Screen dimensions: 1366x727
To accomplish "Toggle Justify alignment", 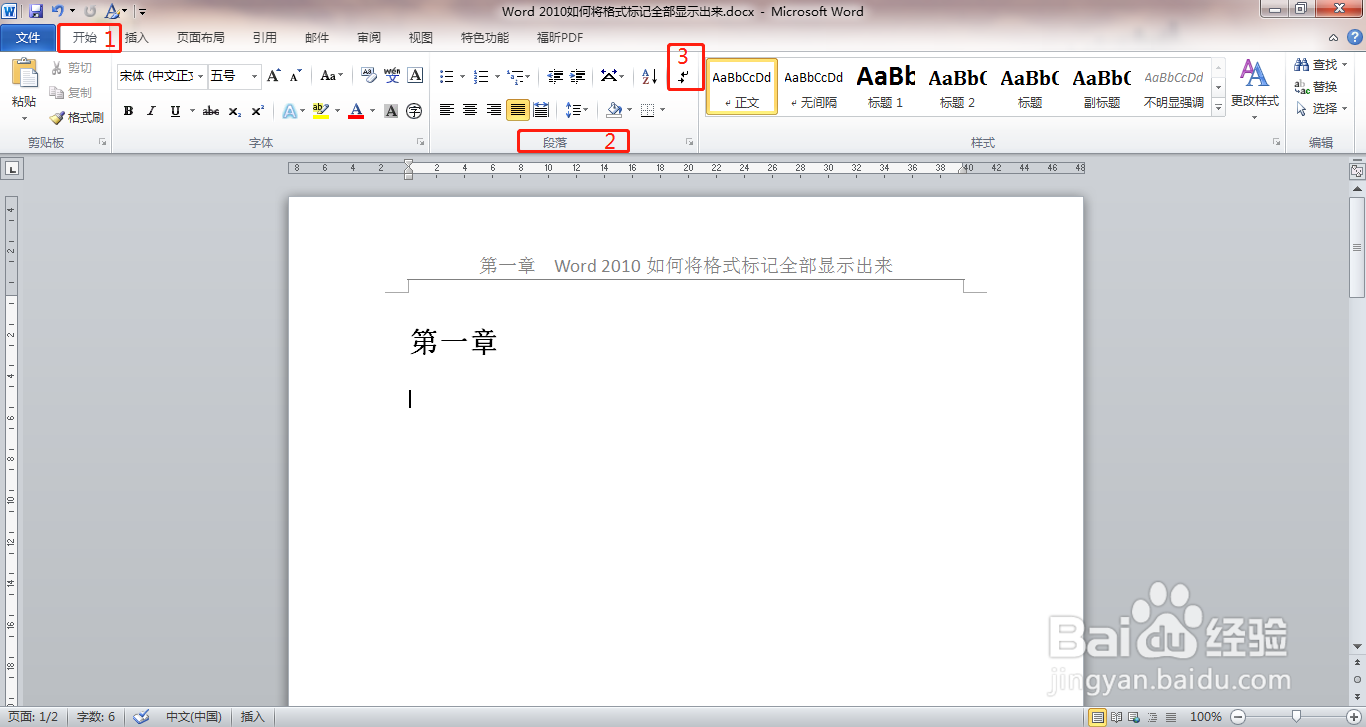I will pyautogui.click(x=517, y=110).
